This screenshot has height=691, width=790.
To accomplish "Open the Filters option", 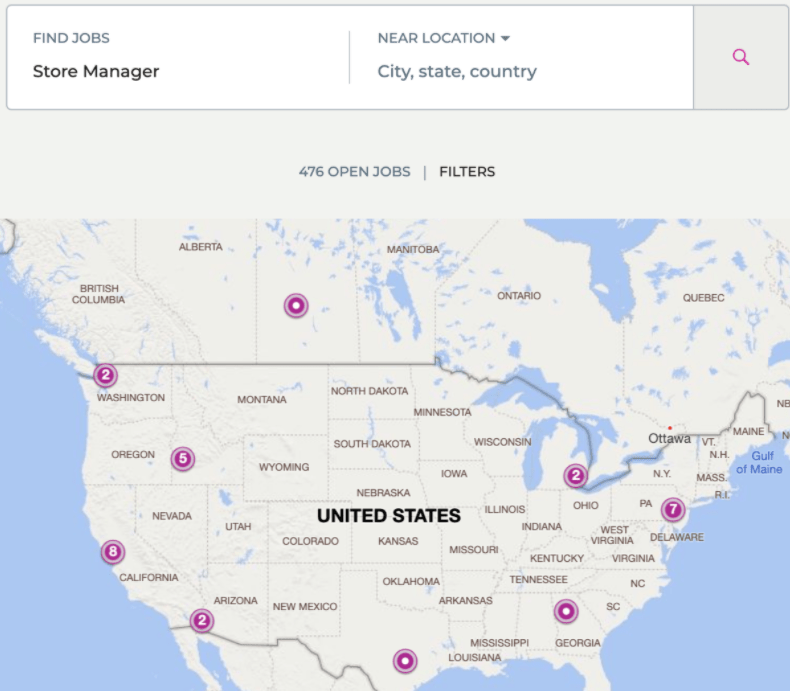I will coord(467,171).
